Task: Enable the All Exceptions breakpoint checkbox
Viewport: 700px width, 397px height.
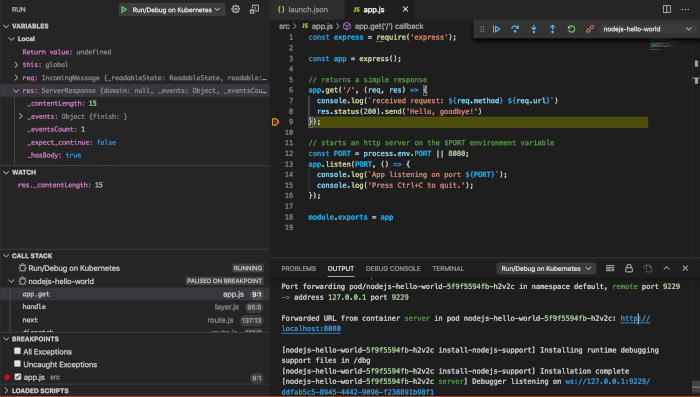Action: point(17,351)
